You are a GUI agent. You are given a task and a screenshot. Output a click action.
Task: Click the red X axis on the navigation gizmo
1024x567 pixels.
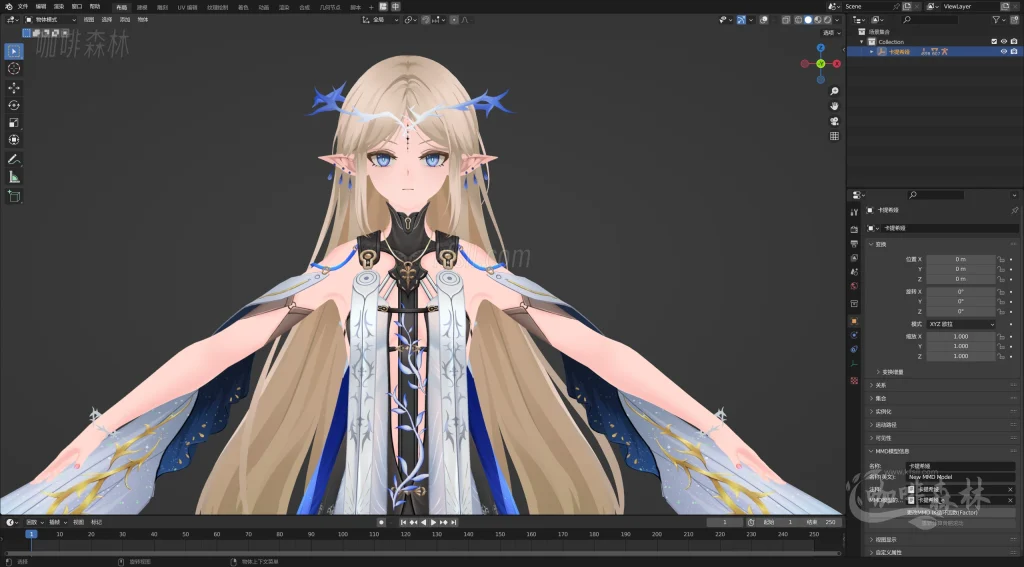tap(837, 64)
